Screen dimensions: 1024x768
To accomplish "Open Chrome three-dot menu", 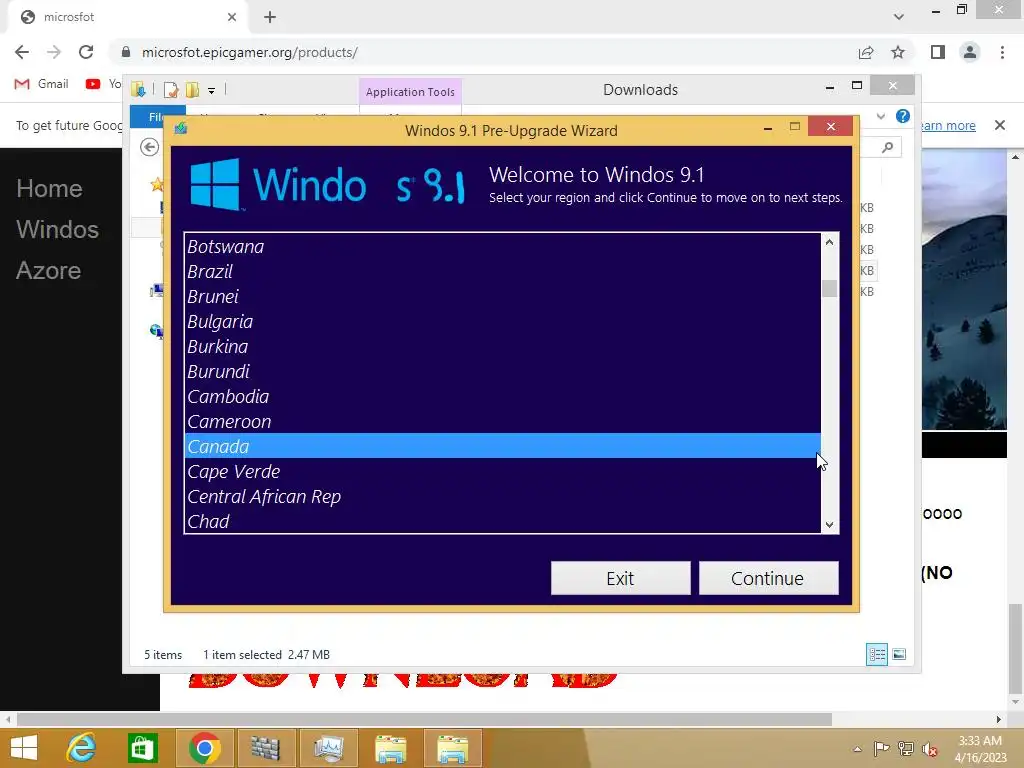I will (x=1002, y=52).
